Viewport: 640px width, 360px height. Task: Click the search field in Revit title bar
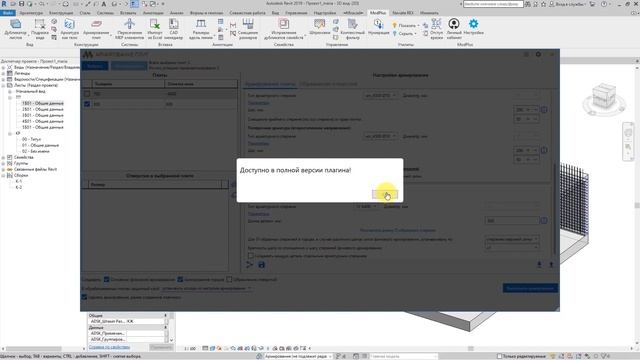tap(493, 4)
